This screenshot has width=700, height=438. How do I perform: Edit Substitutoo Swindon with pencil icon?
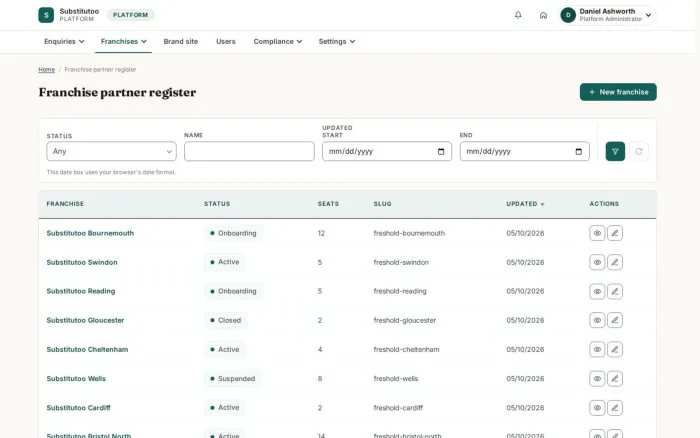(615, 262)
